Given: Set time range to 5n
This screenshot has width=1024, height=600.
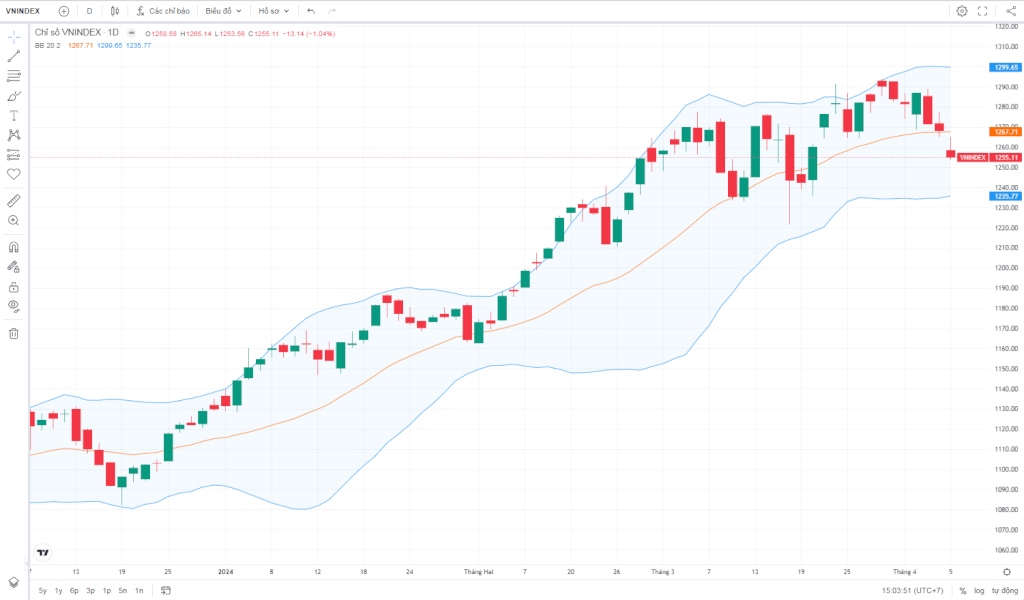Looking at the screenshot, I should 123,590.
